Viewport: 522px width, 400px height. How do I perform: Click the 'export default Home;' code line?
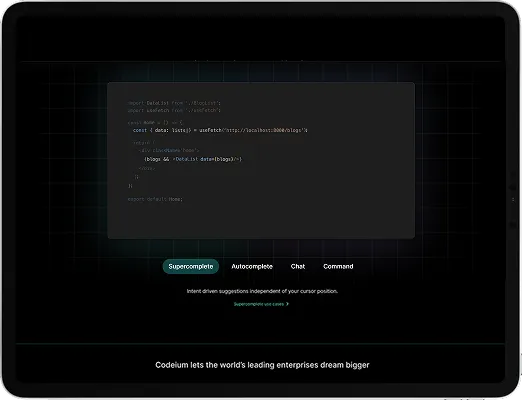pyautogui.click(x=155, y=199)
